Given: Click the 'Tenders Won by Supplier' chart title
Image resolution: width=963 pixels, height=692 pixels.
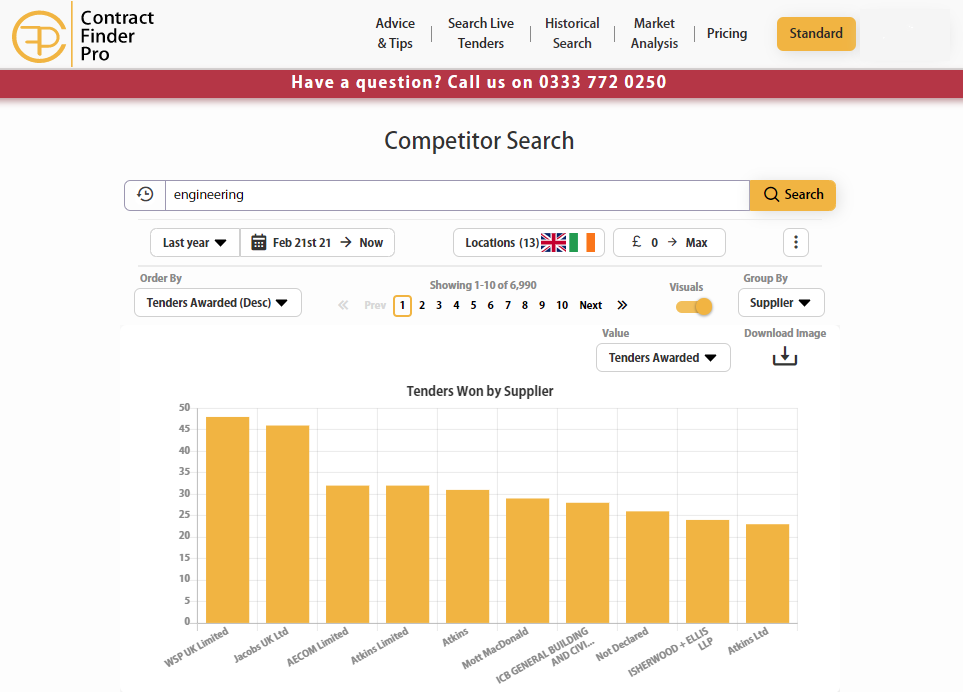Looking at the screenshot, I should click(480, 391).
